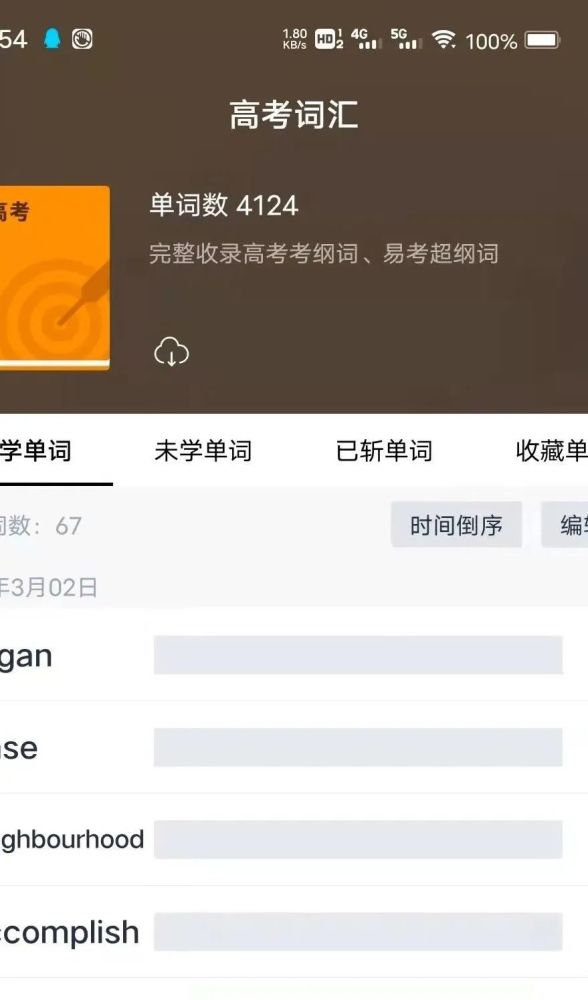
Task: Select the currently active 学单词 tab
Action: (x=36, y=451)
